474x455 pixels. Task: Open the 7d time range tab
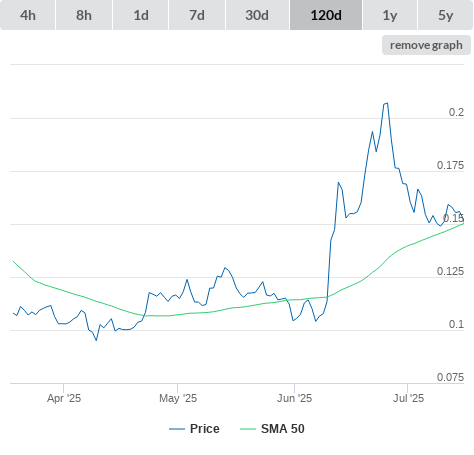(x=197, y=15)
